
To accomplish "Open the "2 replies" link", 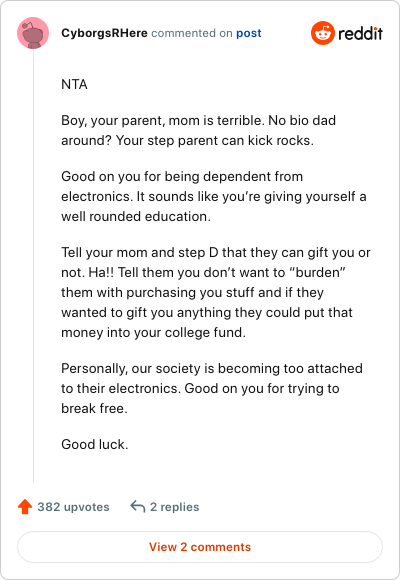I will click(174, 507).
